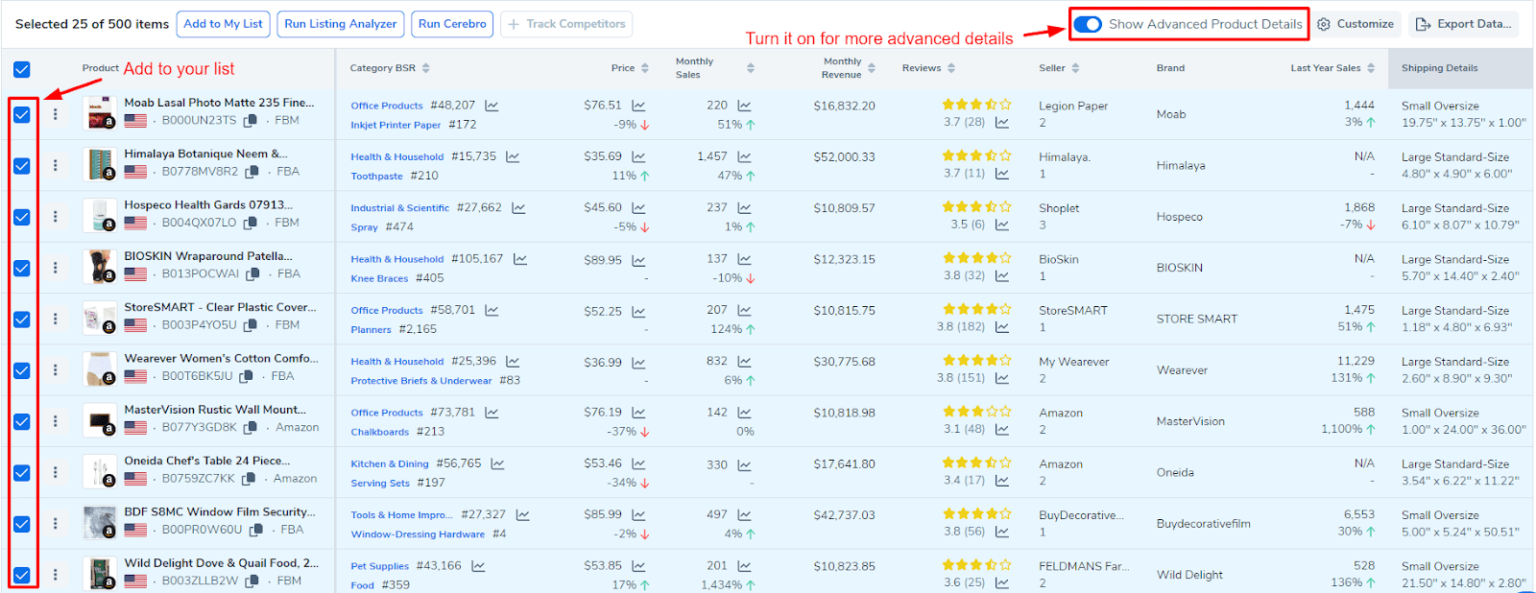Image resolution: width=1536 pixels, height=593 pixels.
Task: Open the Inkjet Printer Paper subcategory link
Action: pyautogui.click(x=396, y=125)
